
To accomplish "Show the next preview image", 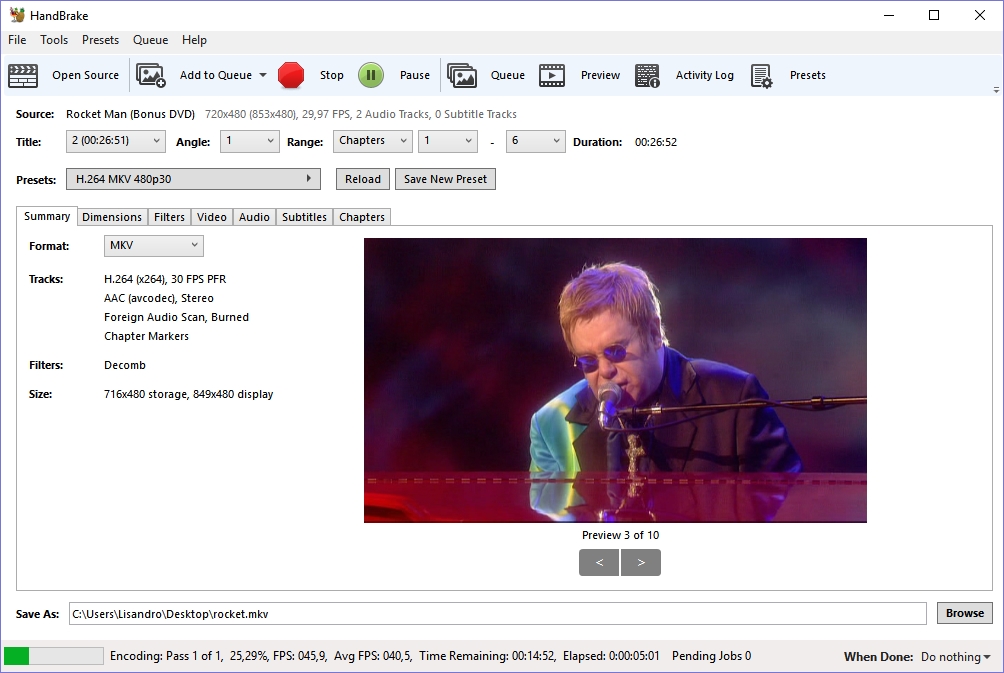I will pyautogui.click(x=641, y=562).
